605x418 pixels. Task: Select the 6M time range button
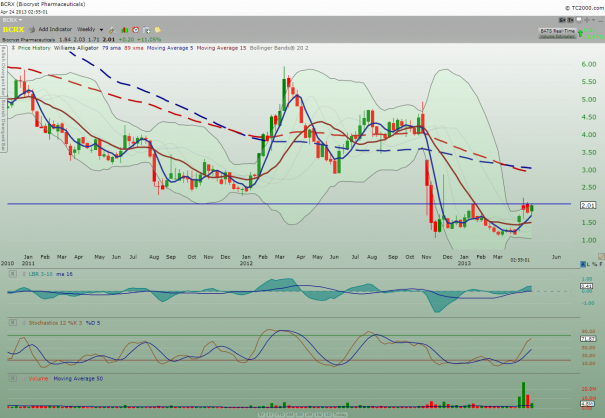[x=290, y=415]
